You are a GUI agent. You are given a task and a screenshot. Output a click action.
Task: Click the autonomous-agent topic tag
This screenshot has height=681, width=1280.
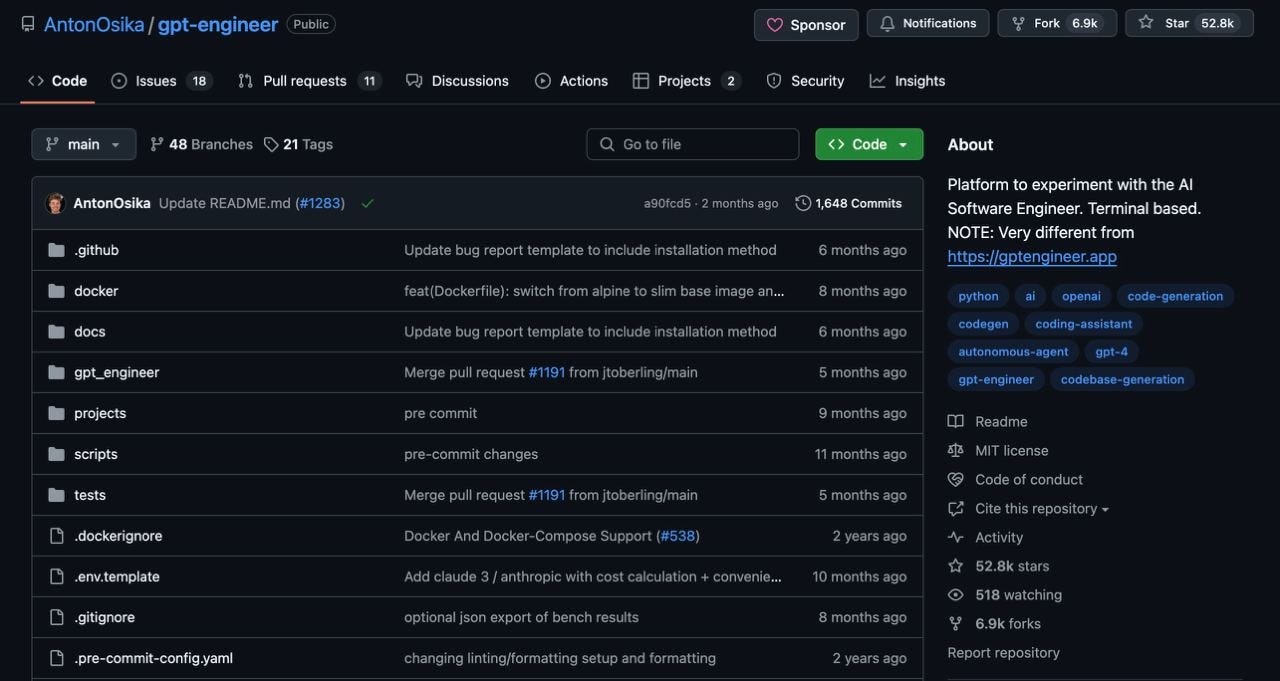pyautogui.click(x=1013, y=352)
